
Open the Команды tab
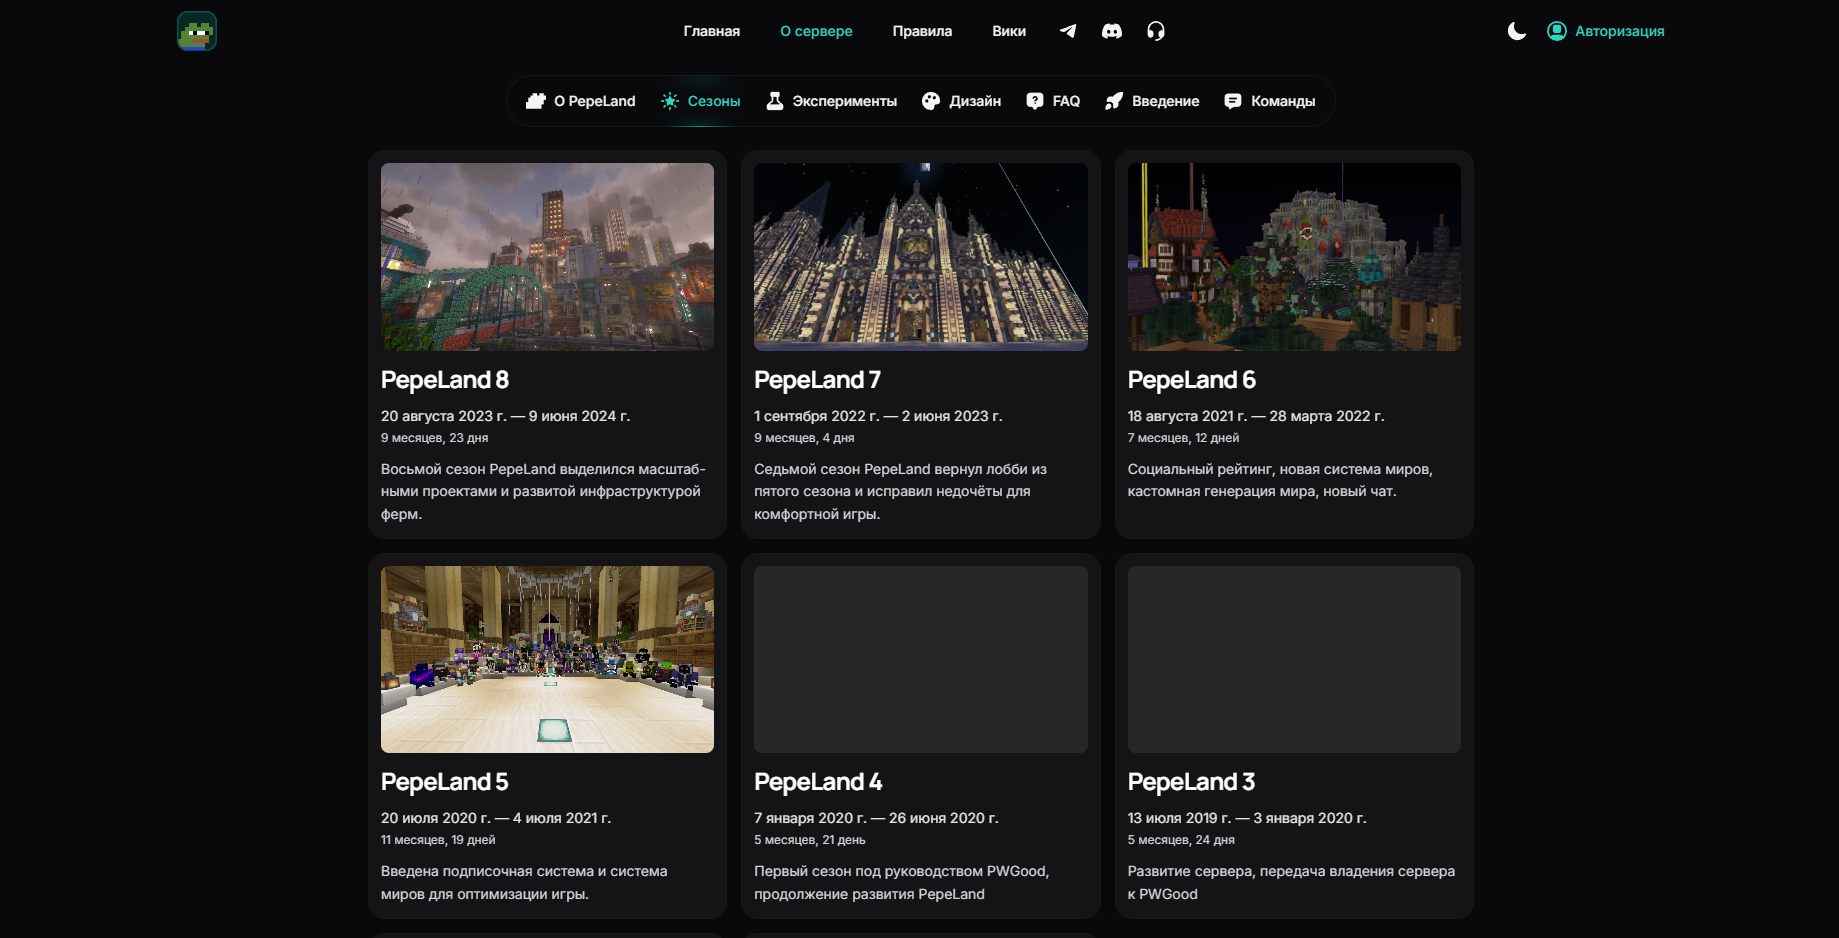click(1283, 101)
